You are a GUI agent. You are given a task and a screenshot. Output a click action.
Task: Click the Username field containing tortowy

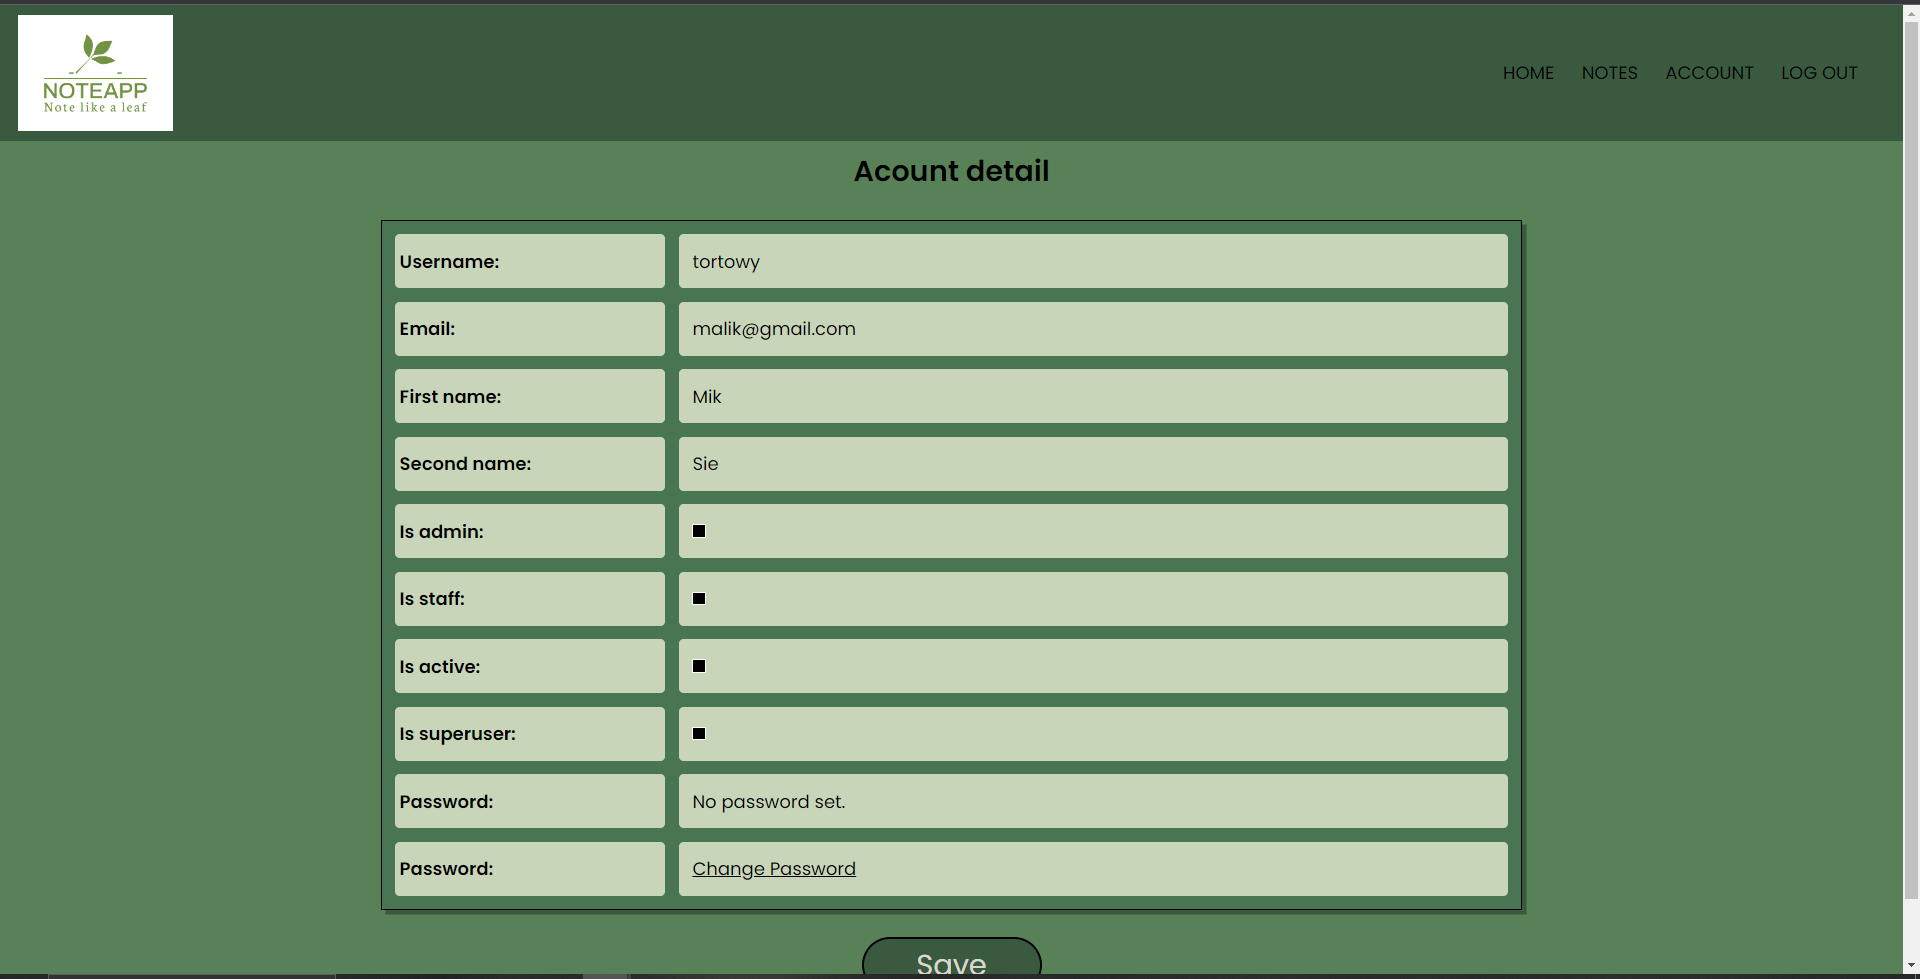(x=1092, y=261)
